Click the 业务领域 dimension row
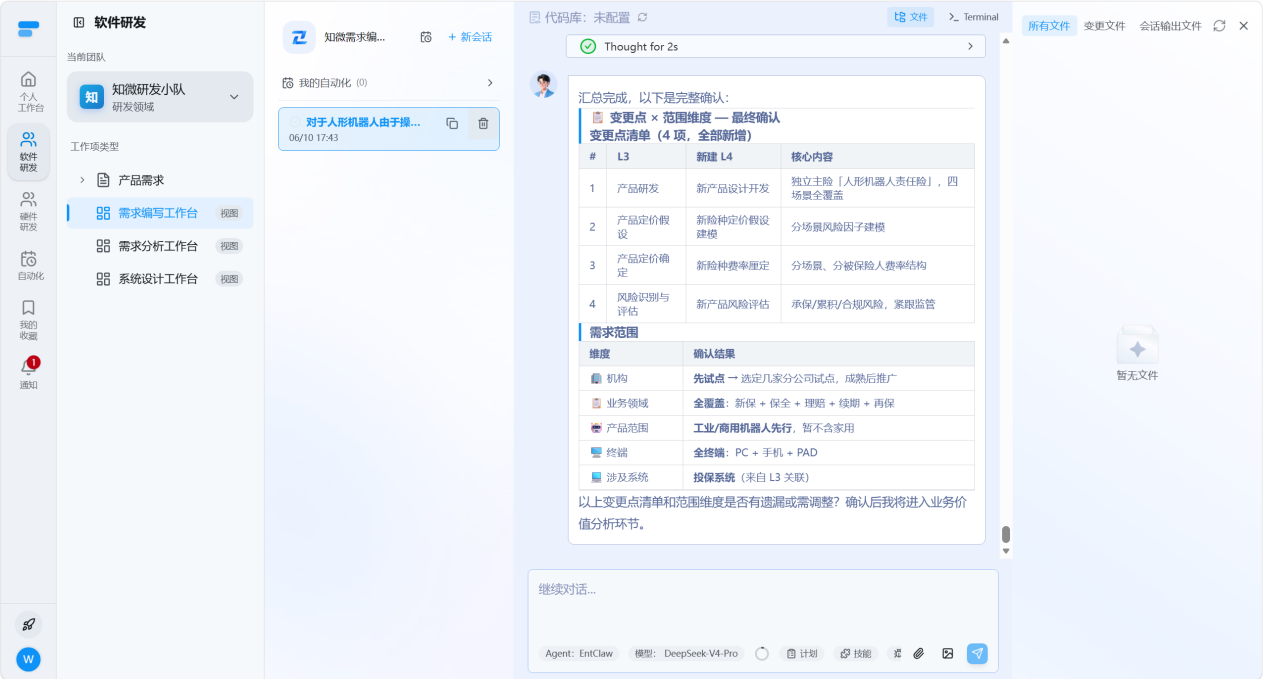 (777, 403)
